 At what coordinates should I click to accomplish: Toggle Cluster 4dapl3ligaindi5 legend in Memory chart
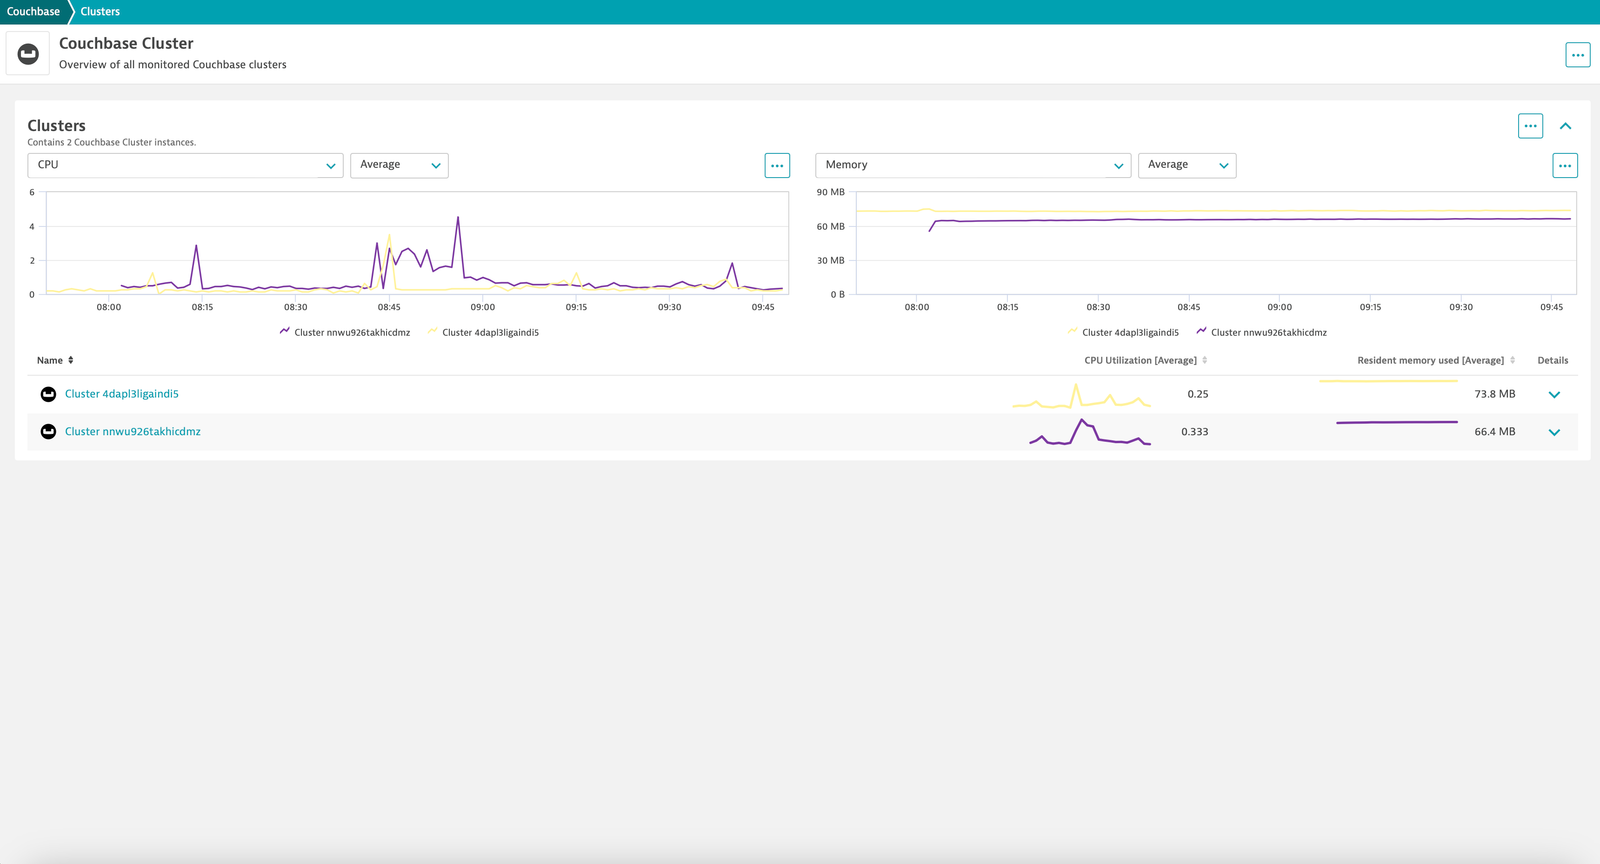point(1123,332)
